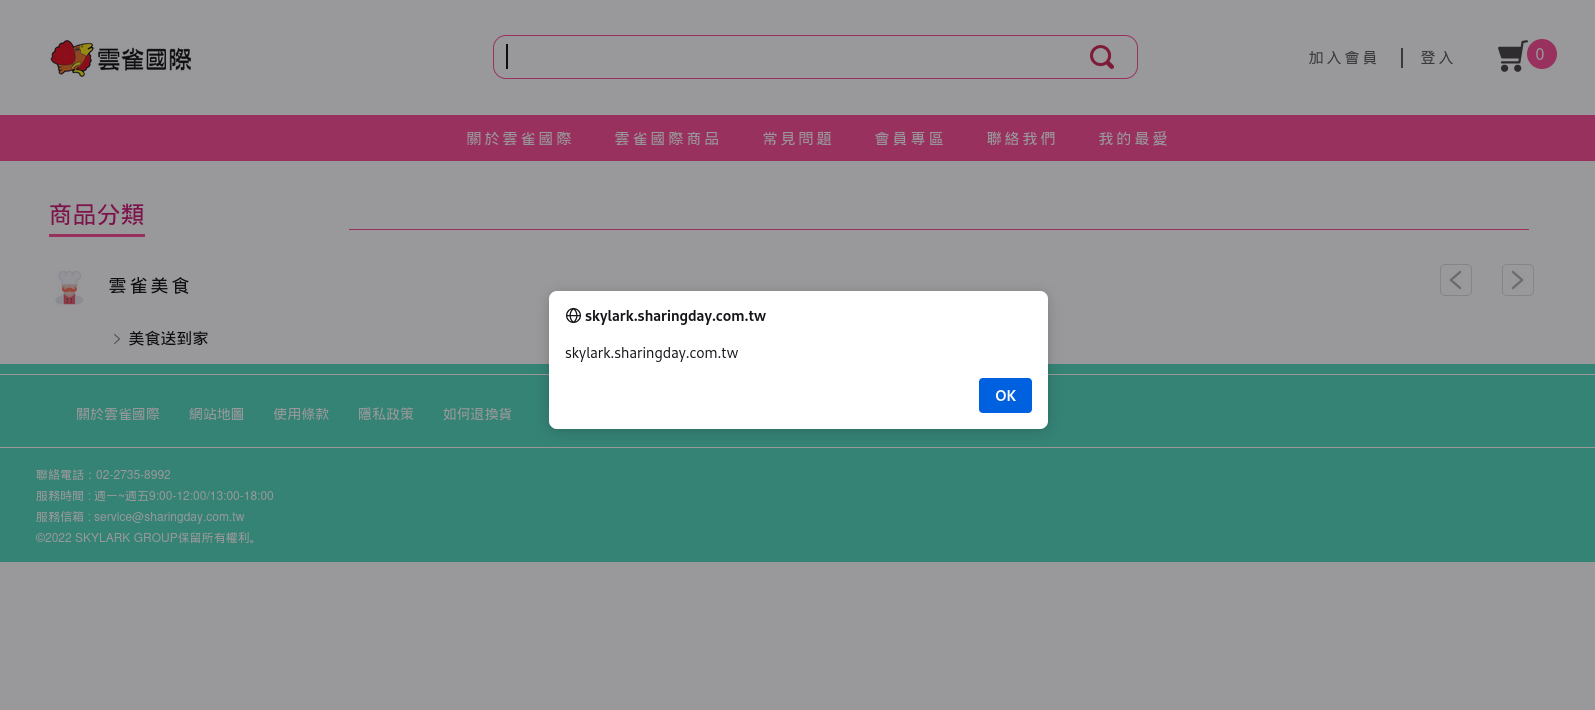Screen dimensions: 1595x710
Task: Click the 商品分類 heading
Action: [97, 215]
